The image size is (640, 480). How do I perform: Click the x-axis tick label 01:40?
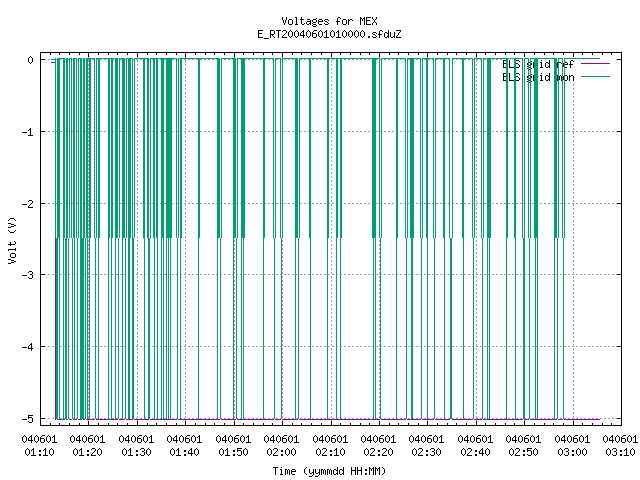point(184,452)
